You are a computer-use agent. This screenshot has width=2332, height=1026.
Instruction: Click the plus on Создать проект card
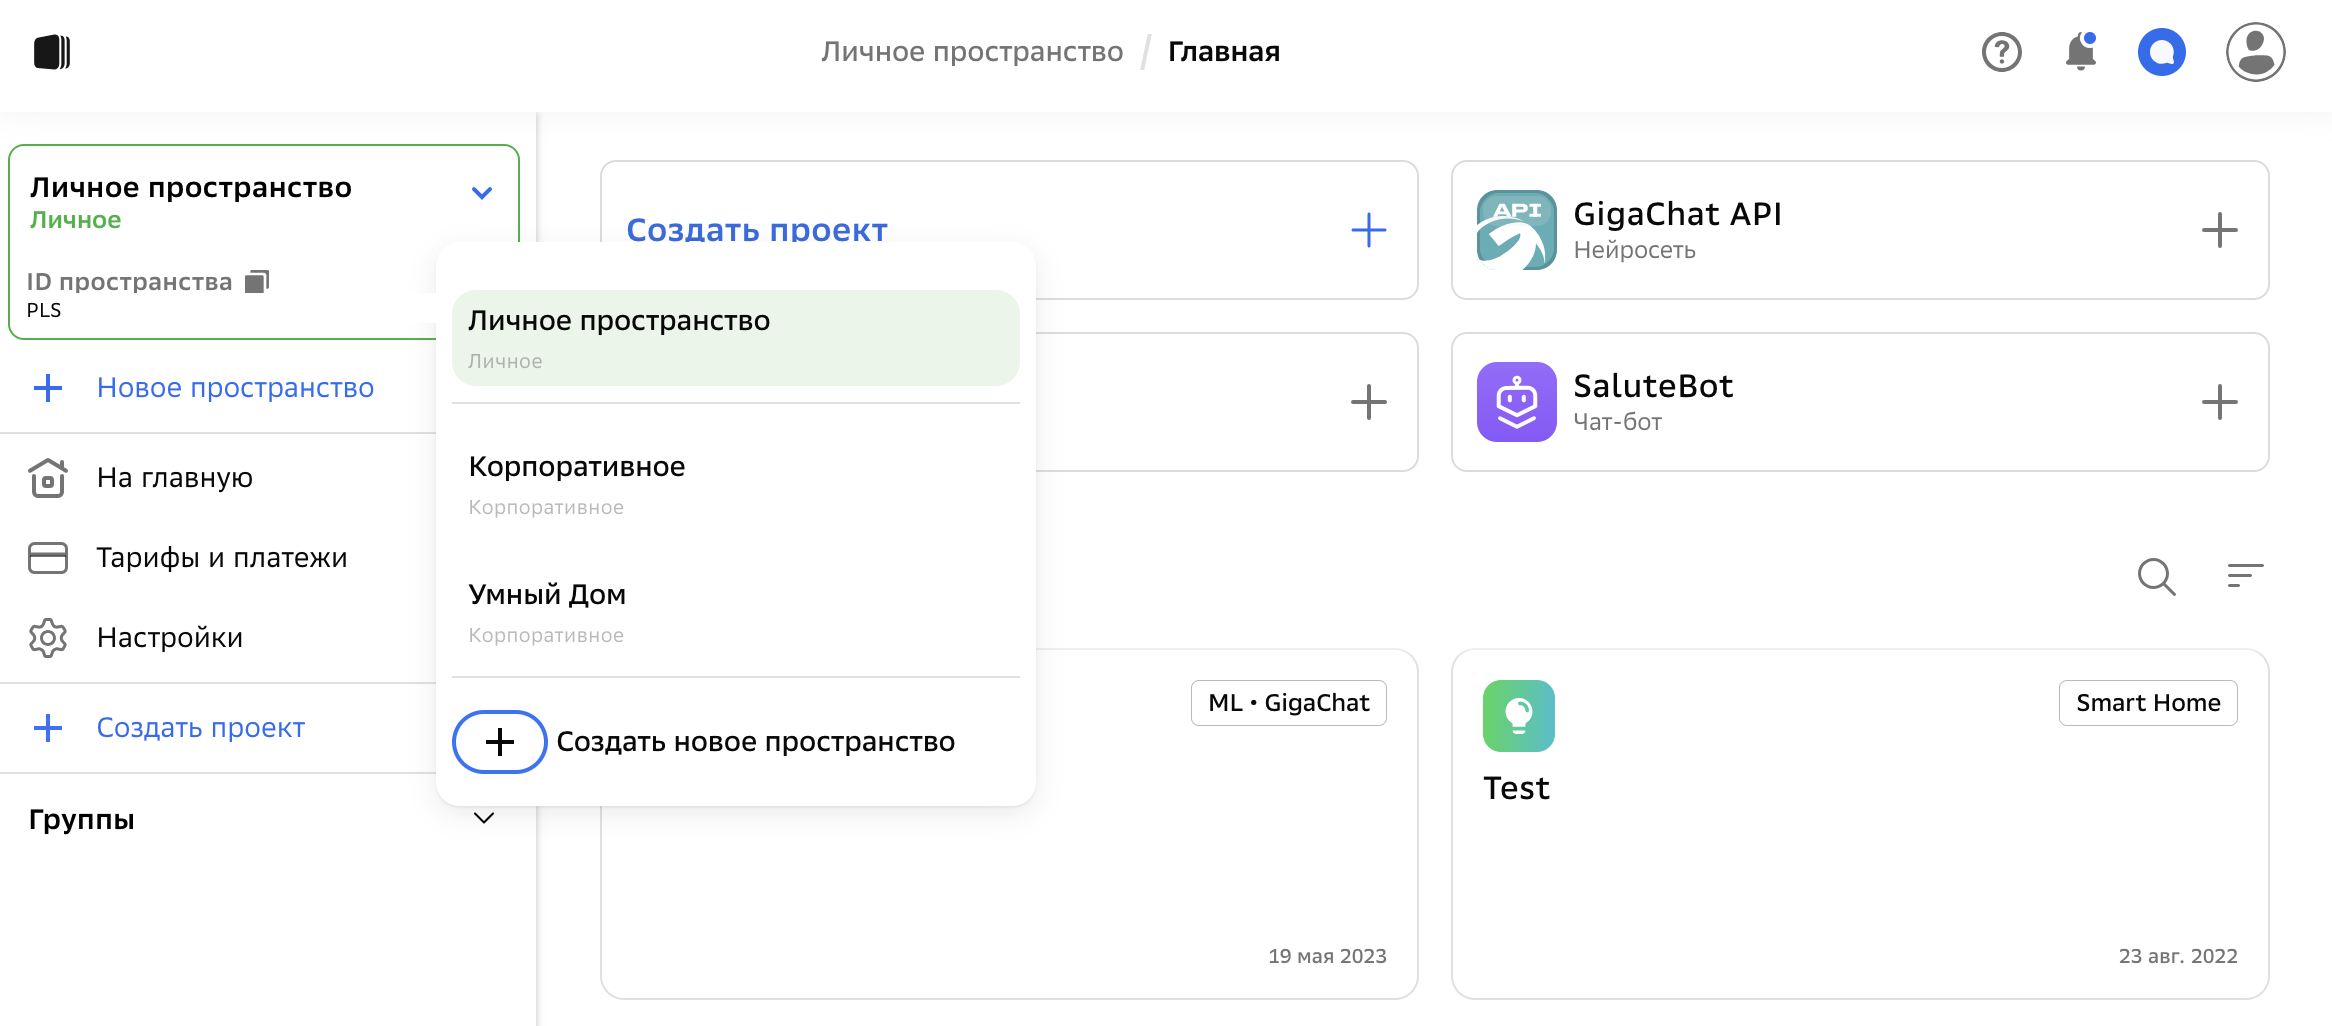tap(1368, 230)
